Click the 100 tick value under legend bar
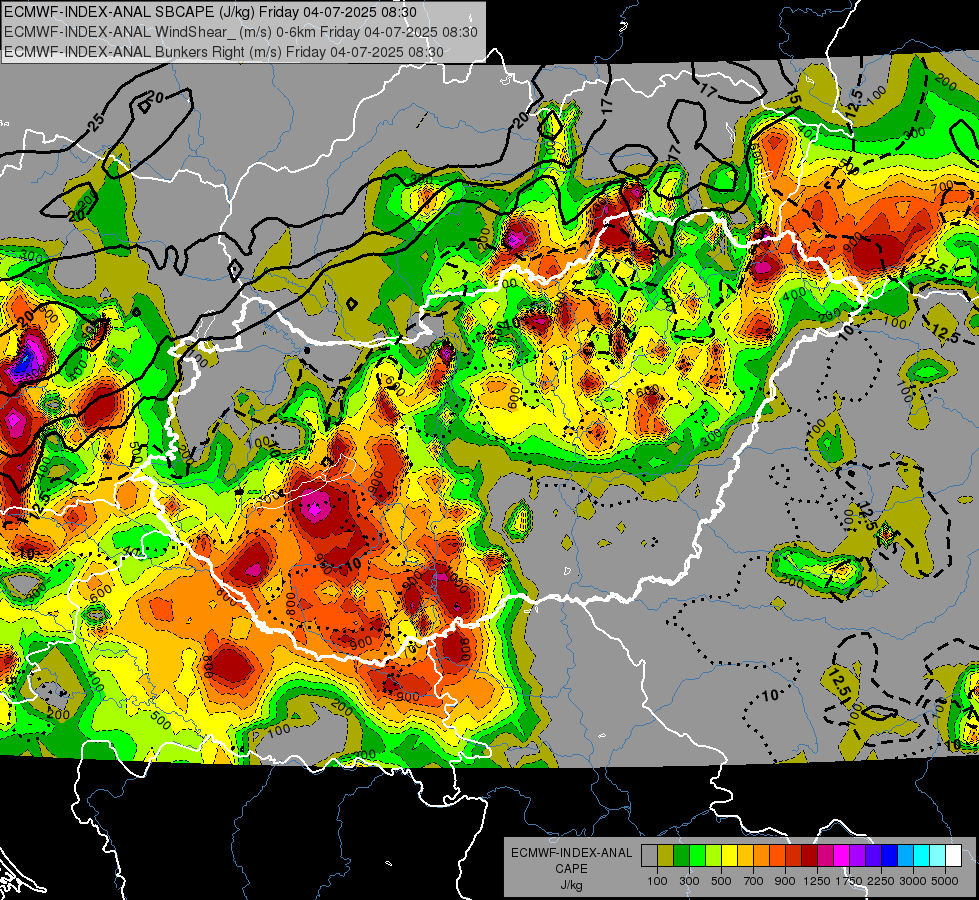This screenshot has height=900, width=979. (x=657, y=881)
